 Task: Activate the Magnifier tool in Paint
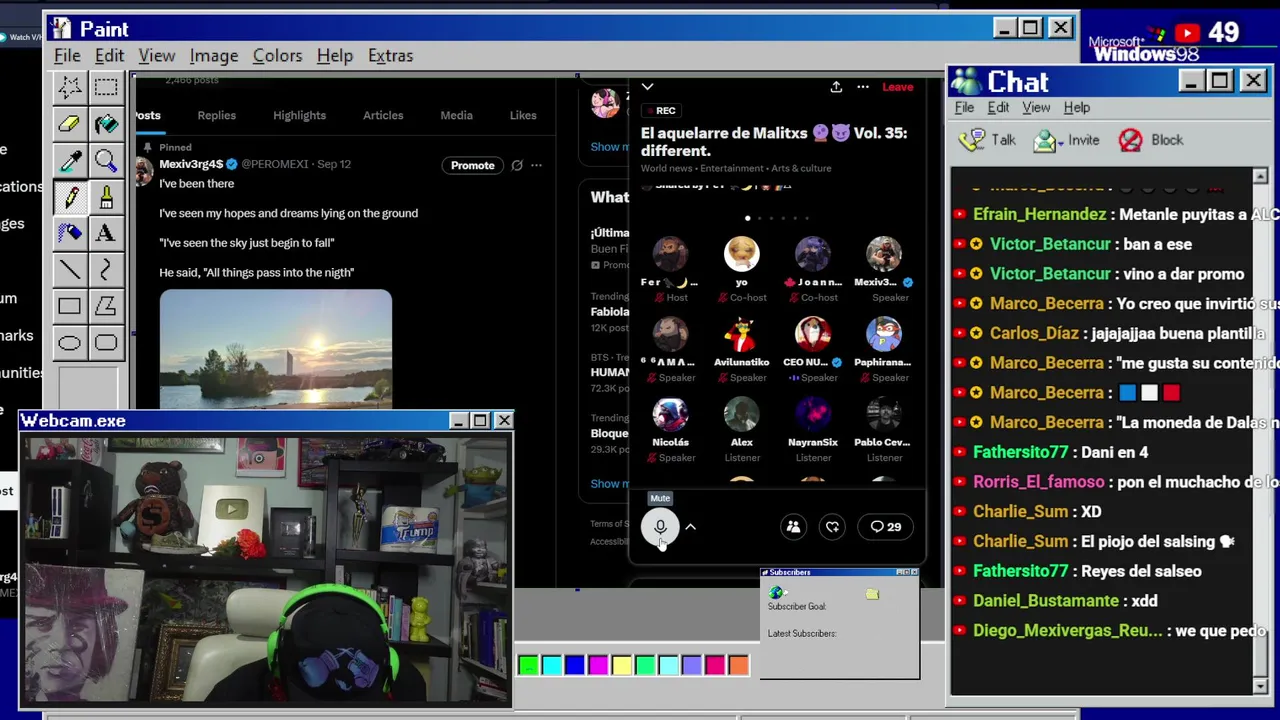(x=105, y=161)
